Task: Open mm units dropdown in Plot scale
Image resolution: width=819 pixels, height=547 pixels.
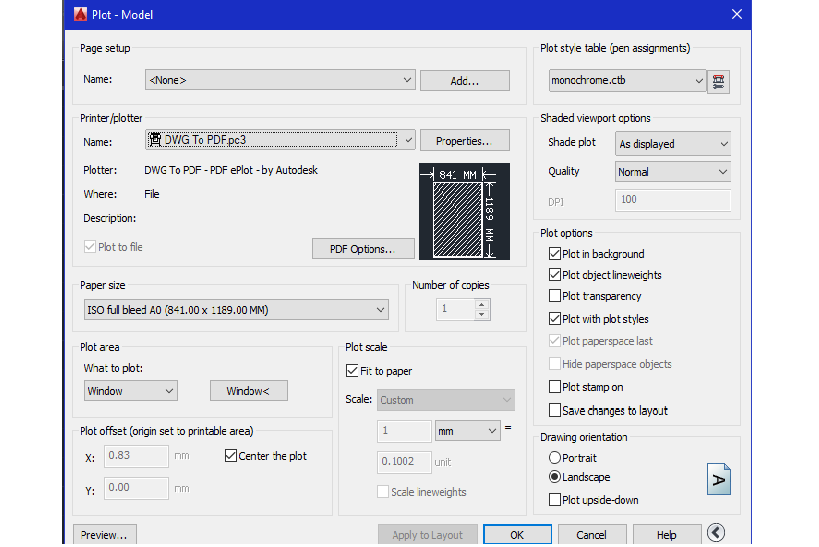Action: click(467, 431)
